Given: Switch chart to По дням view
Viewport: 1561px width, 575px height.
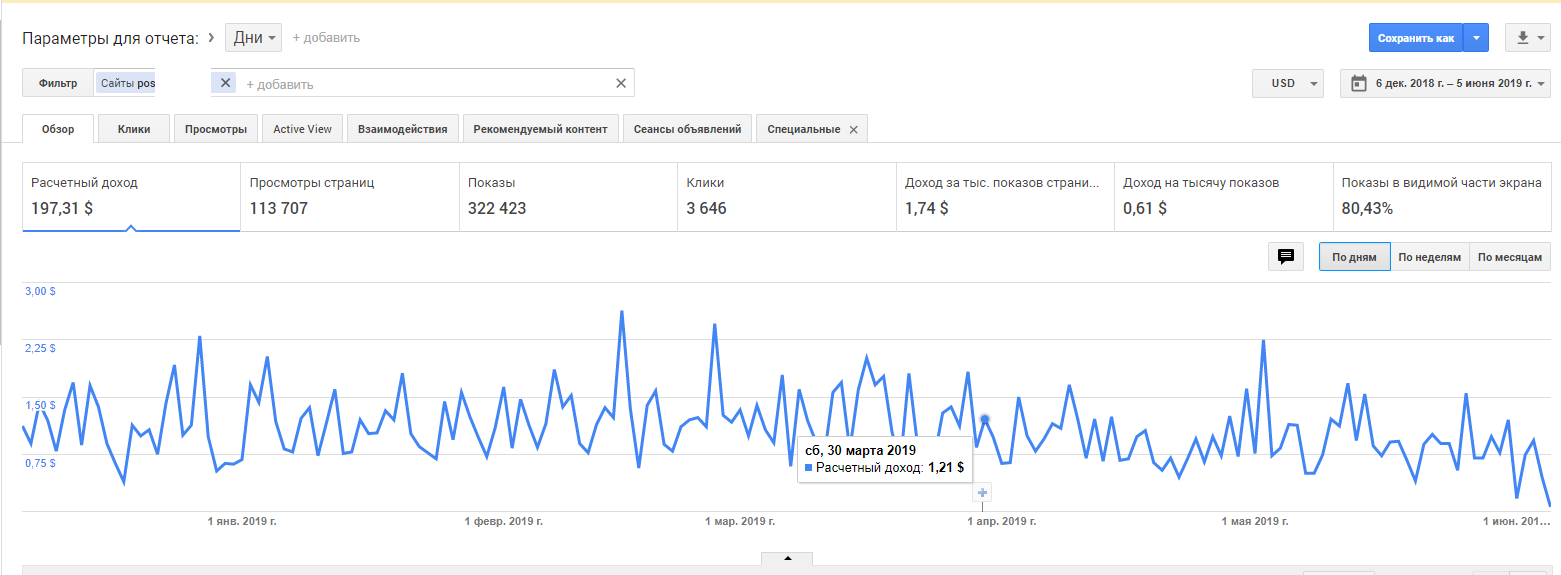Looking at the screenshot, I should point(1354,257).
